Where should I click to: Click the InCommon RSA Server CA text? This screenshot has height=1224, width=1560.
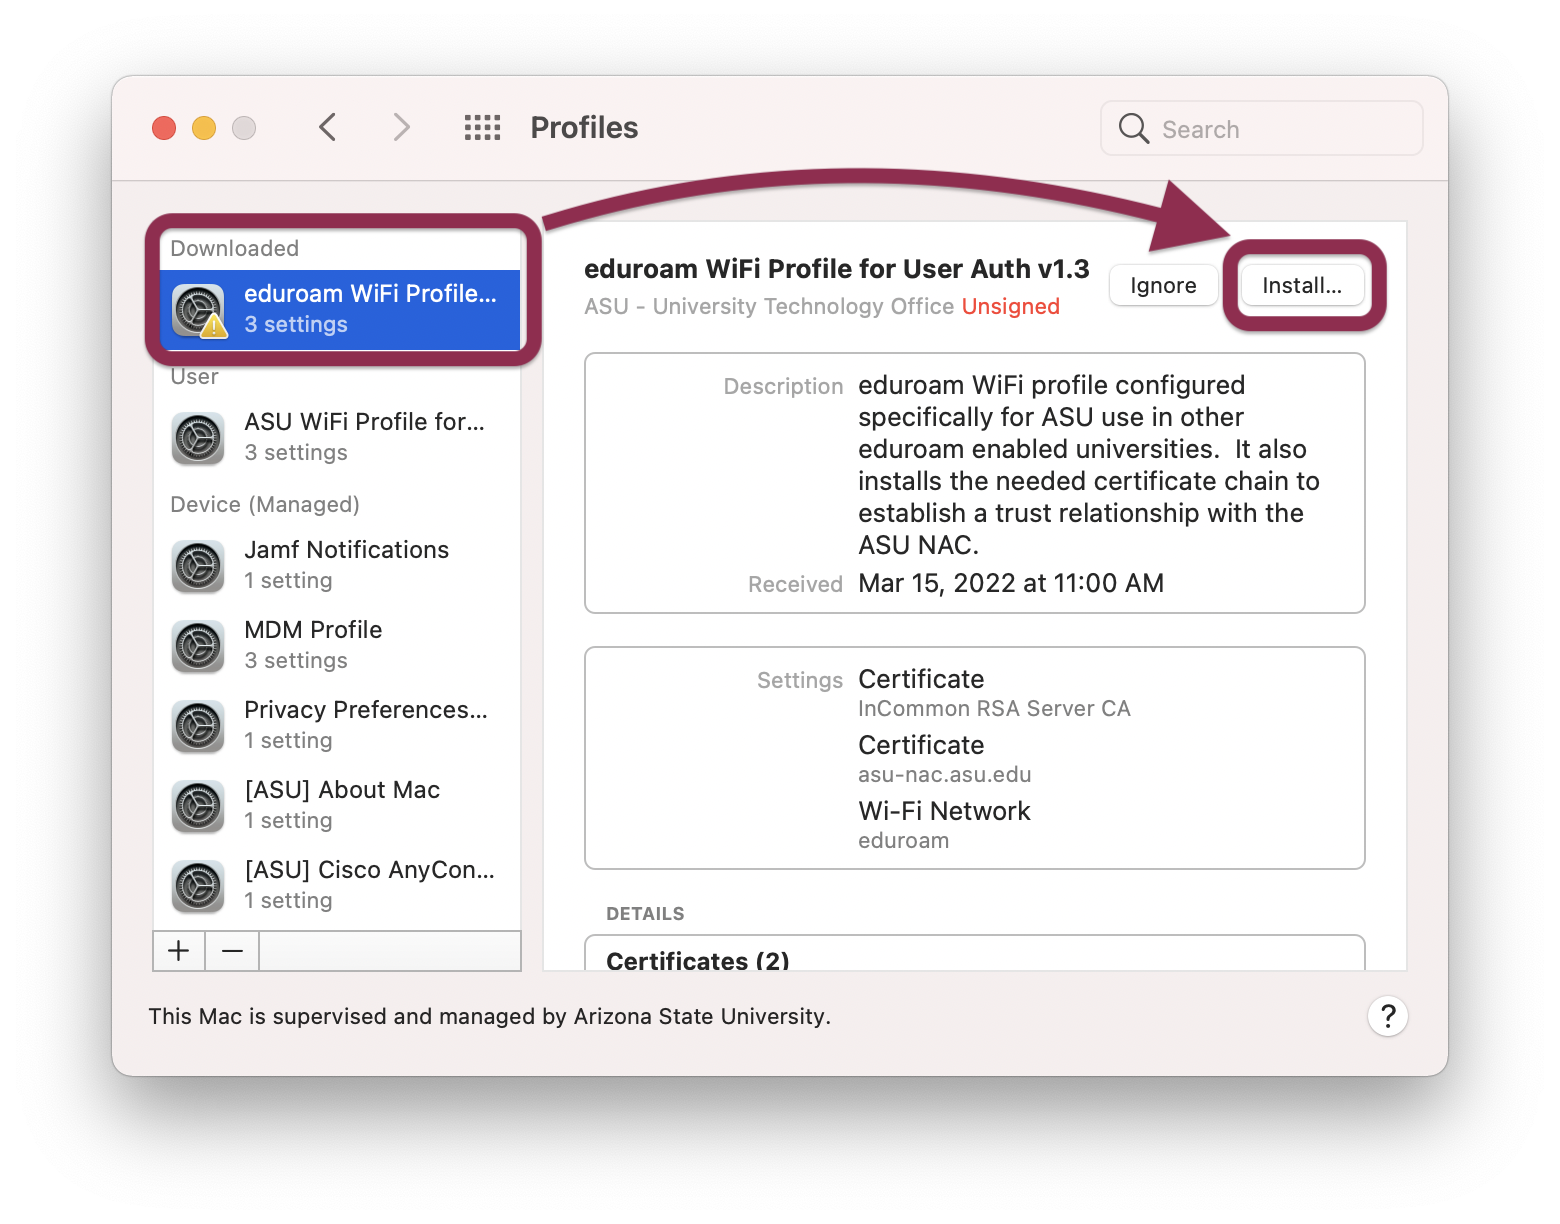point(994,708)
